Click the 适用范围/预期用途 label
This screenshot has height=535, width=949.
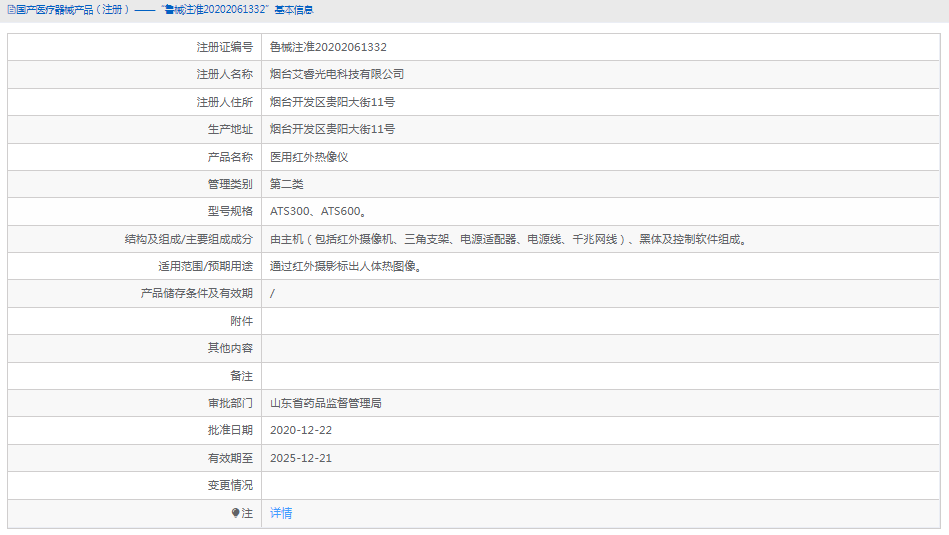point(206,267)
